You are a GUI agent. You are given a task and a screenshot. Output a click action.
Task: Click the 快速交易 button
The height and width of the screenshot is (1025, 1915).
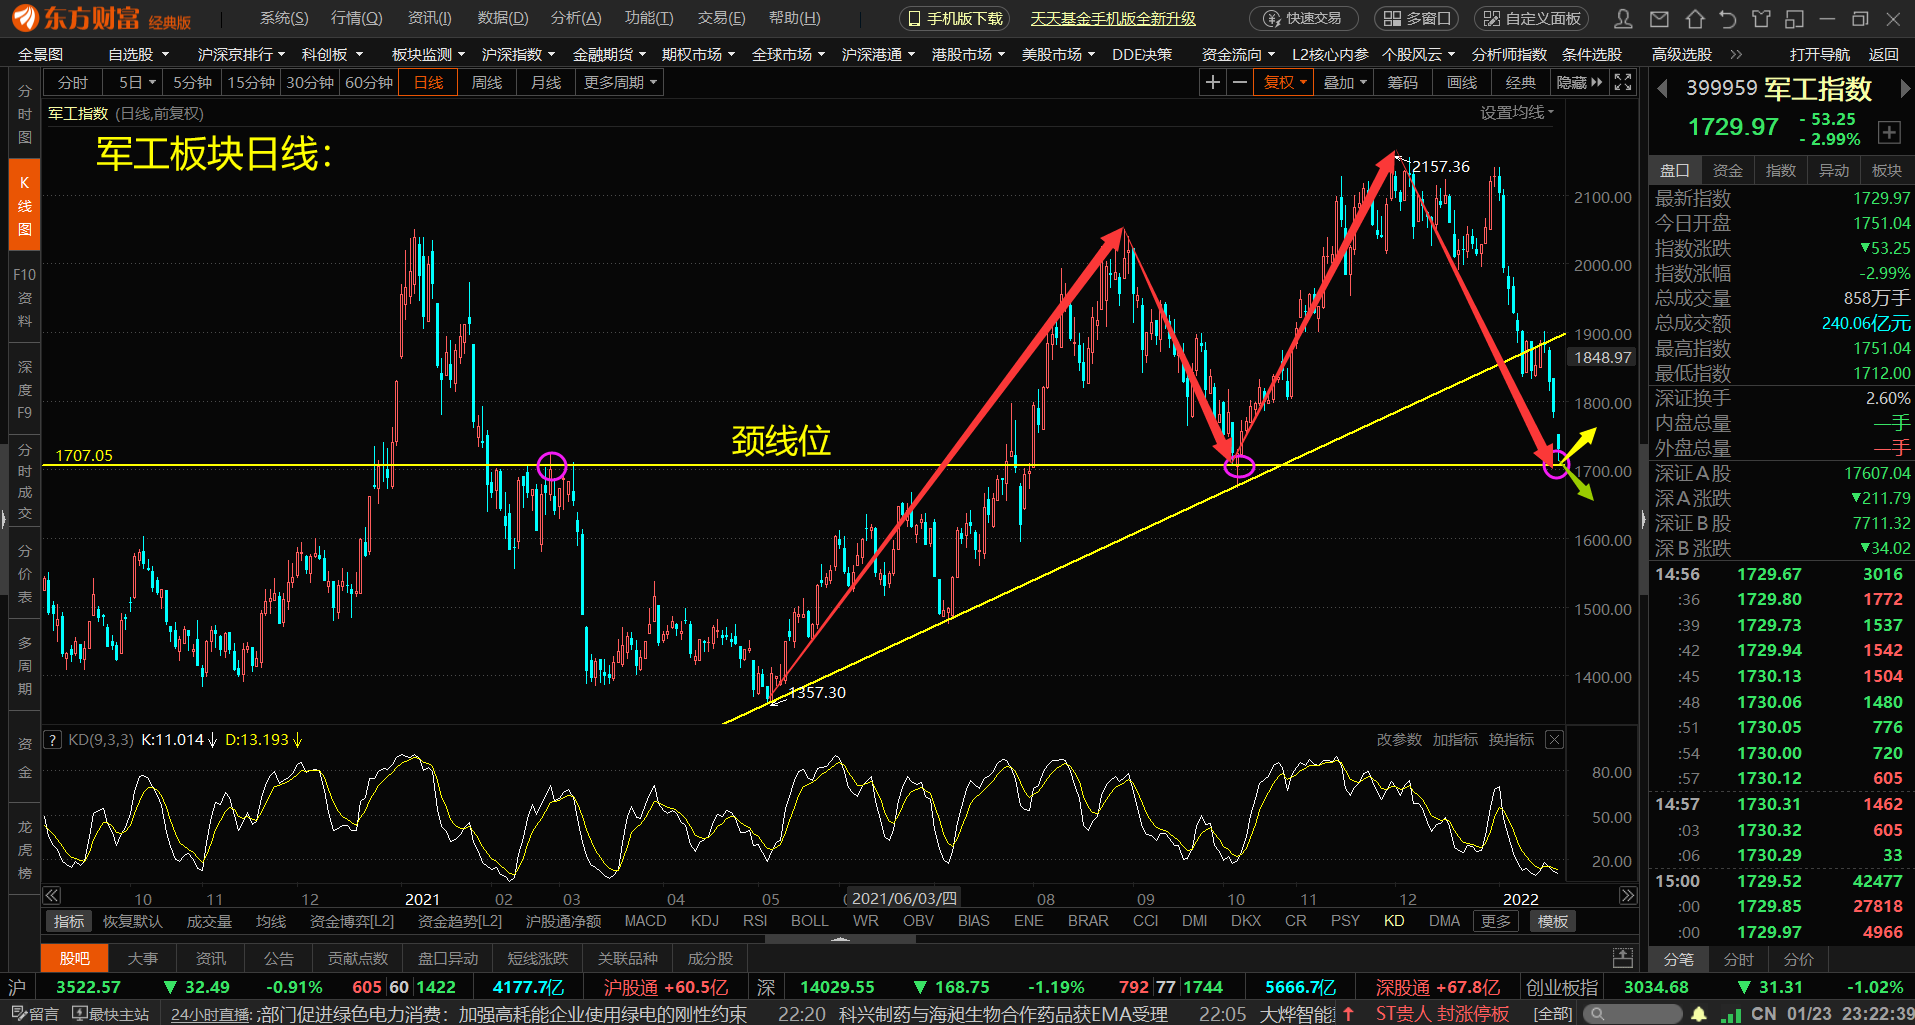click(x=1304, y=19)
